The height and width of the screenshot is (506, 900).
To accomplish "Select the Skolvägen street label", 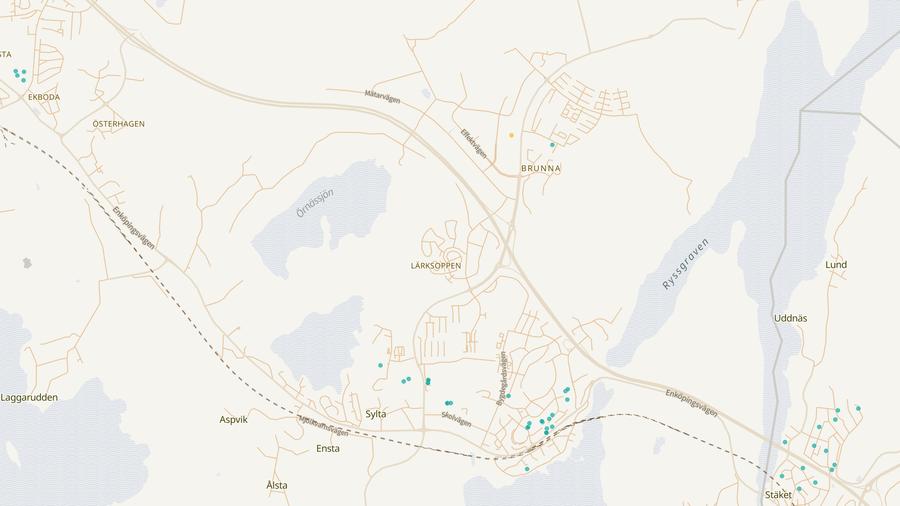I will [x=456, y=420].
